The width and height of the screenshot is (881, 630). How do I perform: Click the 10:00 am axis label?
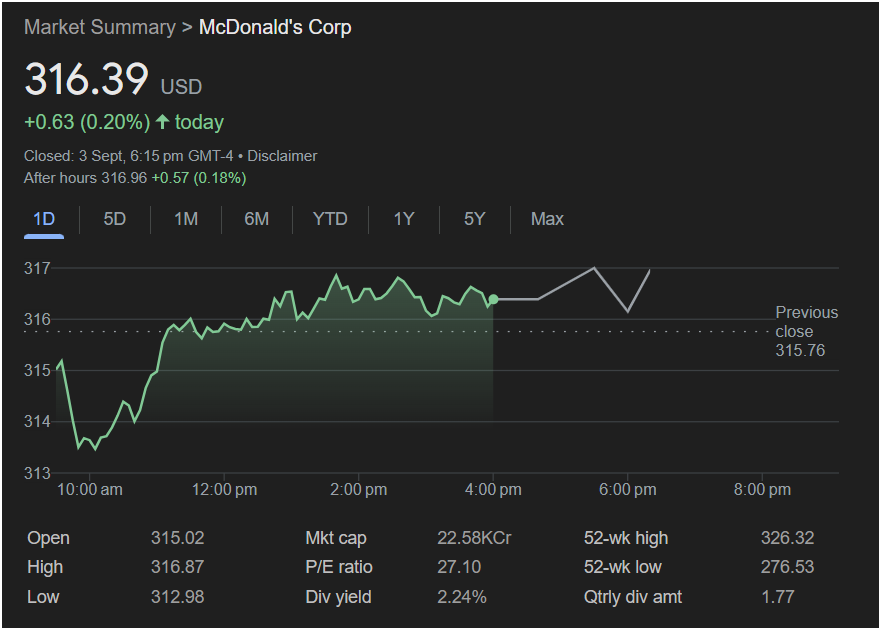tap(90, 490)
